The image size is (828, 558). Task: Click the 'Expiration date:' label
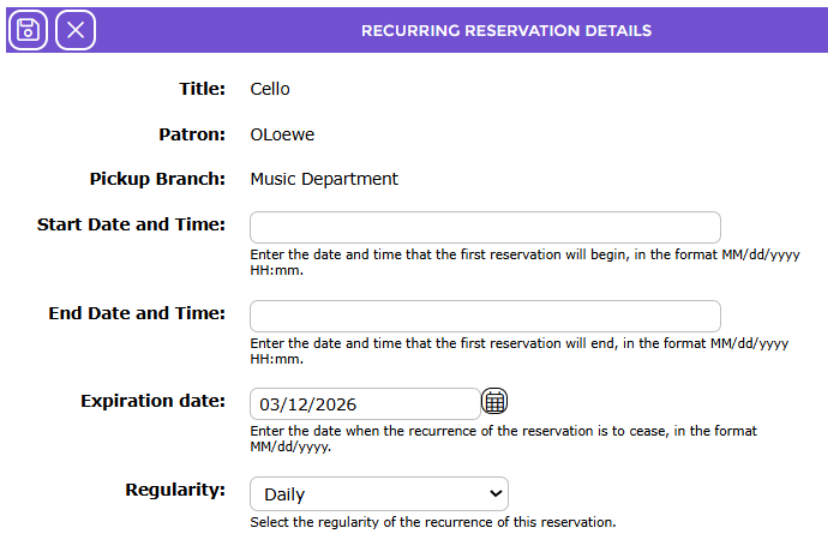pos(153,401)
